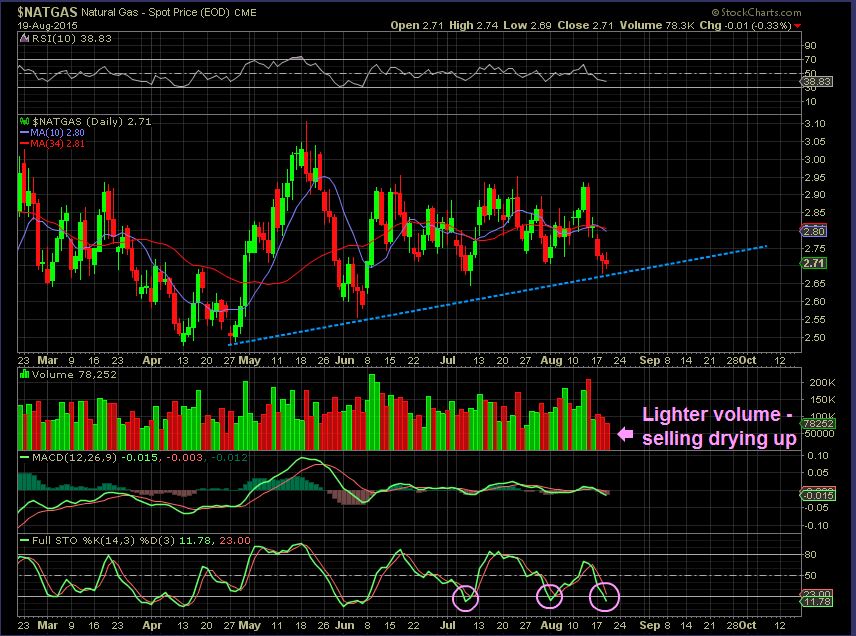This screenshot has height=636, width=856.
Task: Click the Volume 78.3K header value
Action: [x=657, y=25]
